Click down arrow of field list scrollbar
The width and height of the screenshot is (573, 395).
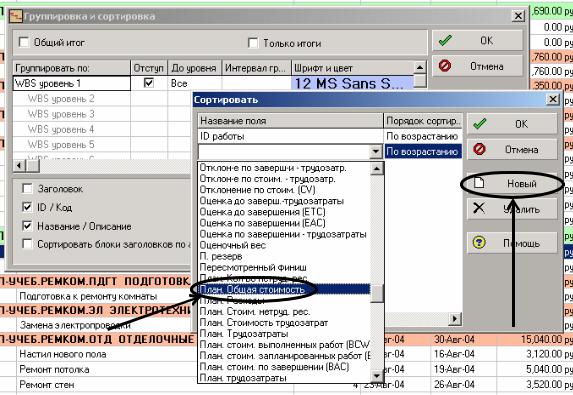[x=376, y=376]
